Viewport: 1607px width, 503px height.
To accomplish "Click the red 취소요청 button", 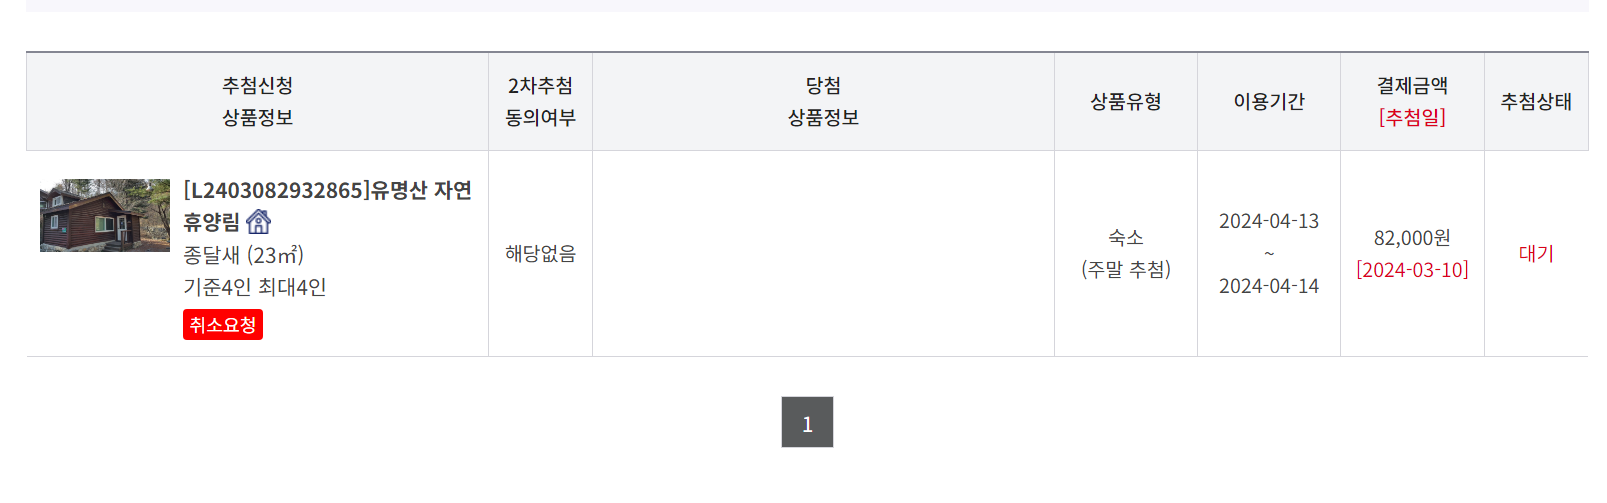I will click(x=223, y=325).
